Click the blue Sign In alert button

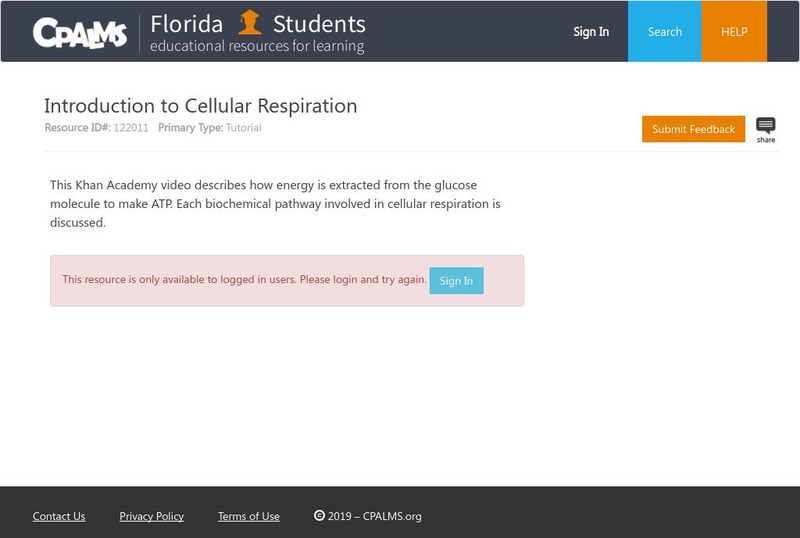456,281
